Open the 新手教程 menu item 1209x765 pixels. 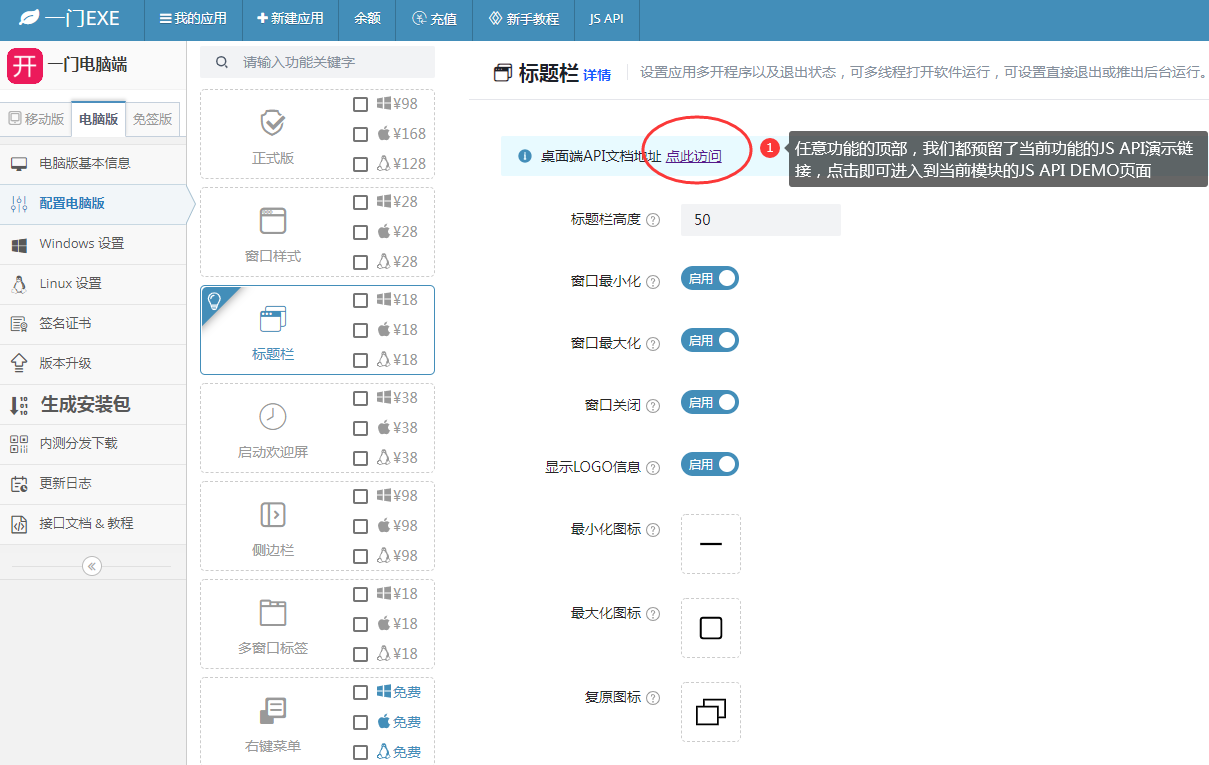point(524,18)
